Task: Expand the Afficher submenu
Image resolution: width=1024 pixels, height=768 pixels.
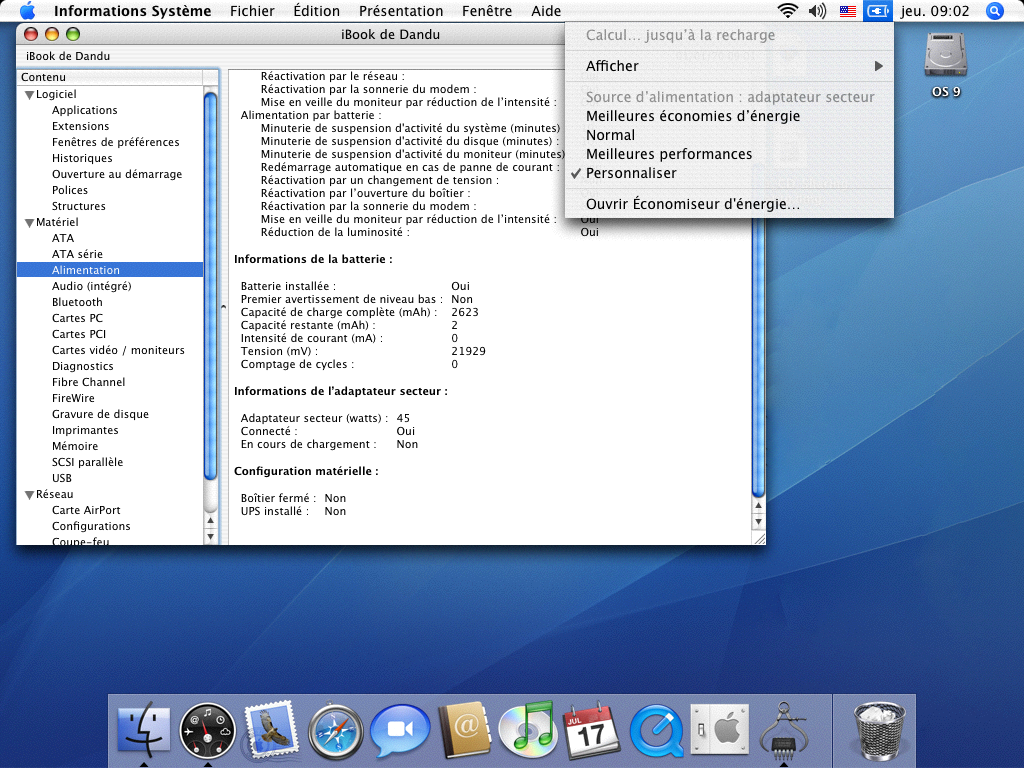Action: pyautogui.click(x=729, y=66)
